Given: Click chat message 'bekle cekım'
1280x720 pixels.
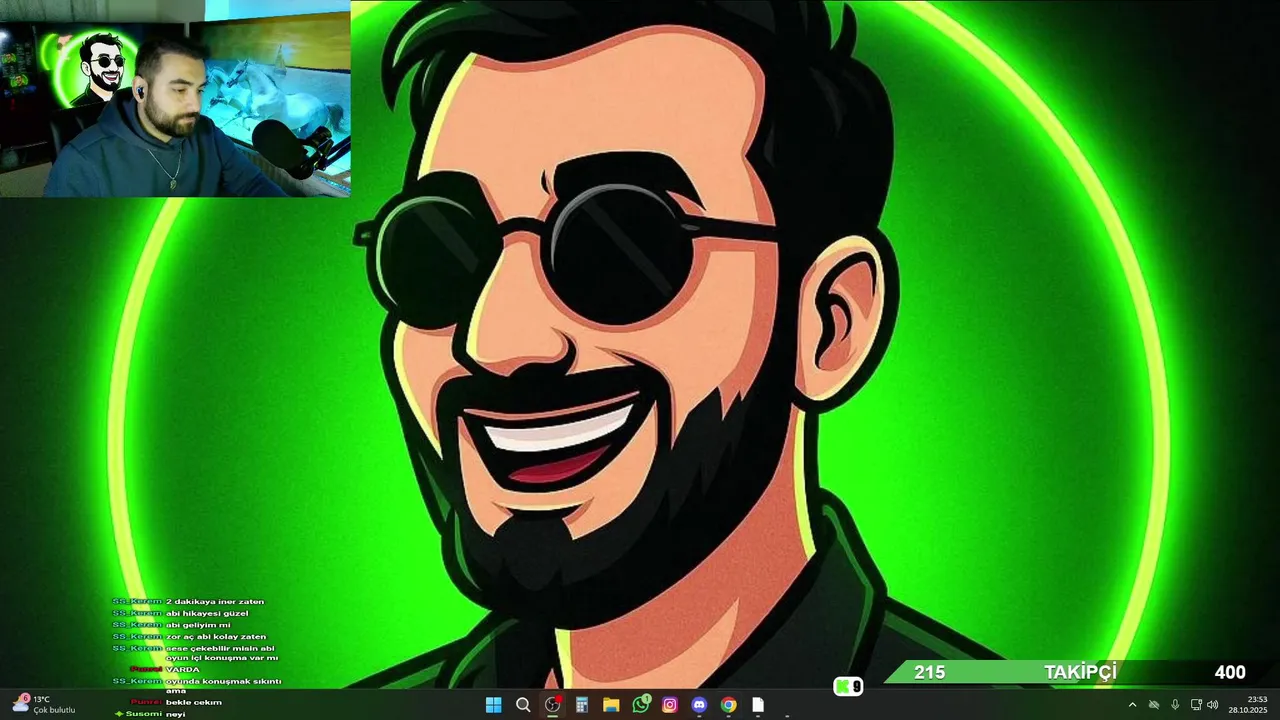Looking at the screenshot, I should tap(194, 702).
